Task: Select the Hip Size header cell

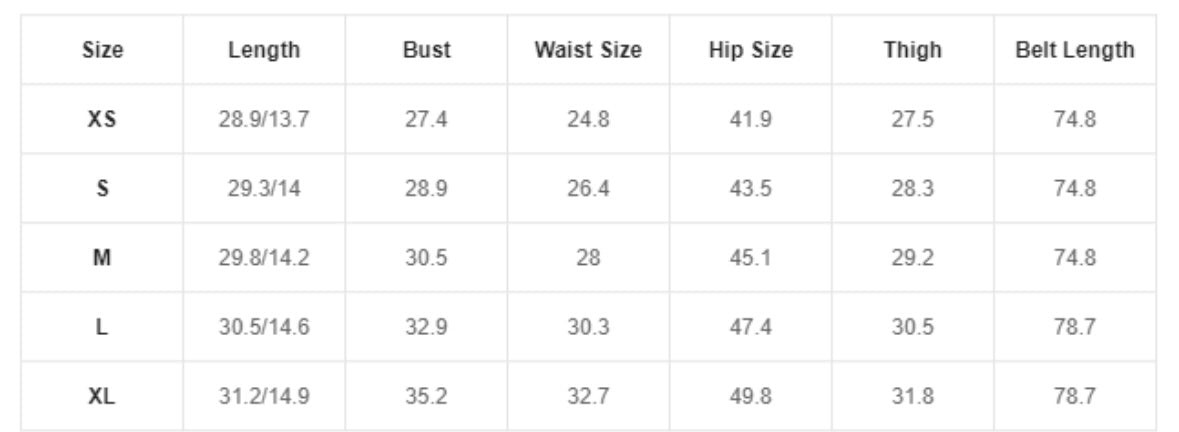Action: tap(750, 50)
